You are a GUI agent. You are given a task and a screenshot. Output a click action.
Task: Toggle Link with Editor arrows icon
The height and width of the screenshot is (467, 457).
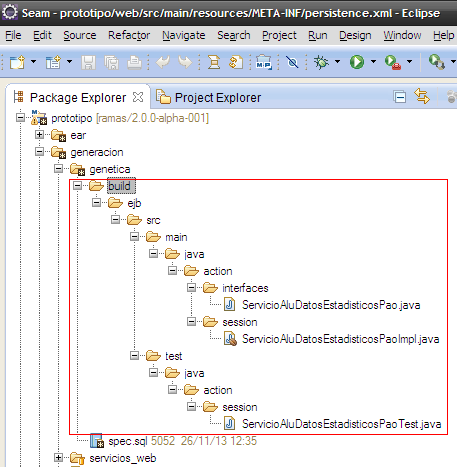pyautogui.click(x=422, y=96)
